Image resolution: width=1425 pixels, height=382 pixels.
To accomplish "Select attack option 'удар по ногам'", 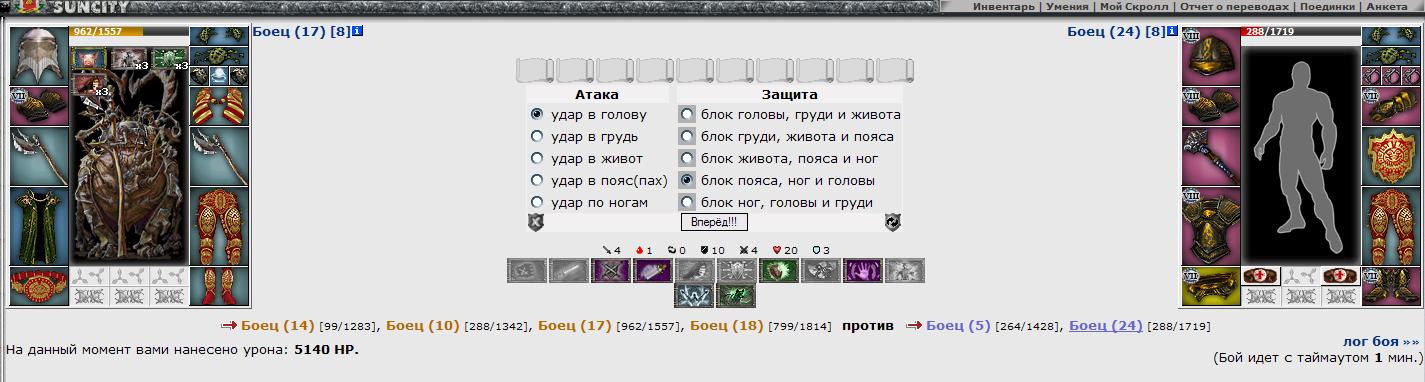I will pos(537,203).
